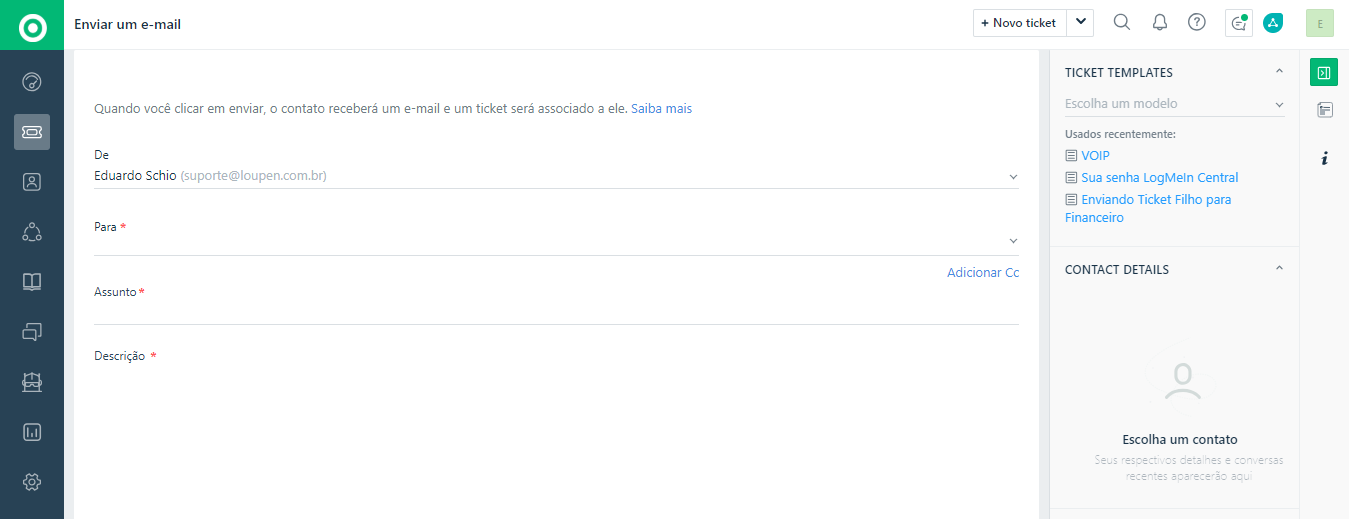Open the help question mark icon

(1197, 22)
